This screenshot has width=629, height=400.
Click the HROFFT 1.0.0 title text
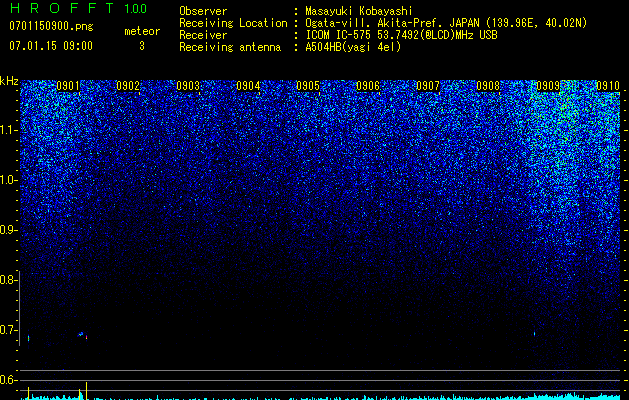pos(78,8)
